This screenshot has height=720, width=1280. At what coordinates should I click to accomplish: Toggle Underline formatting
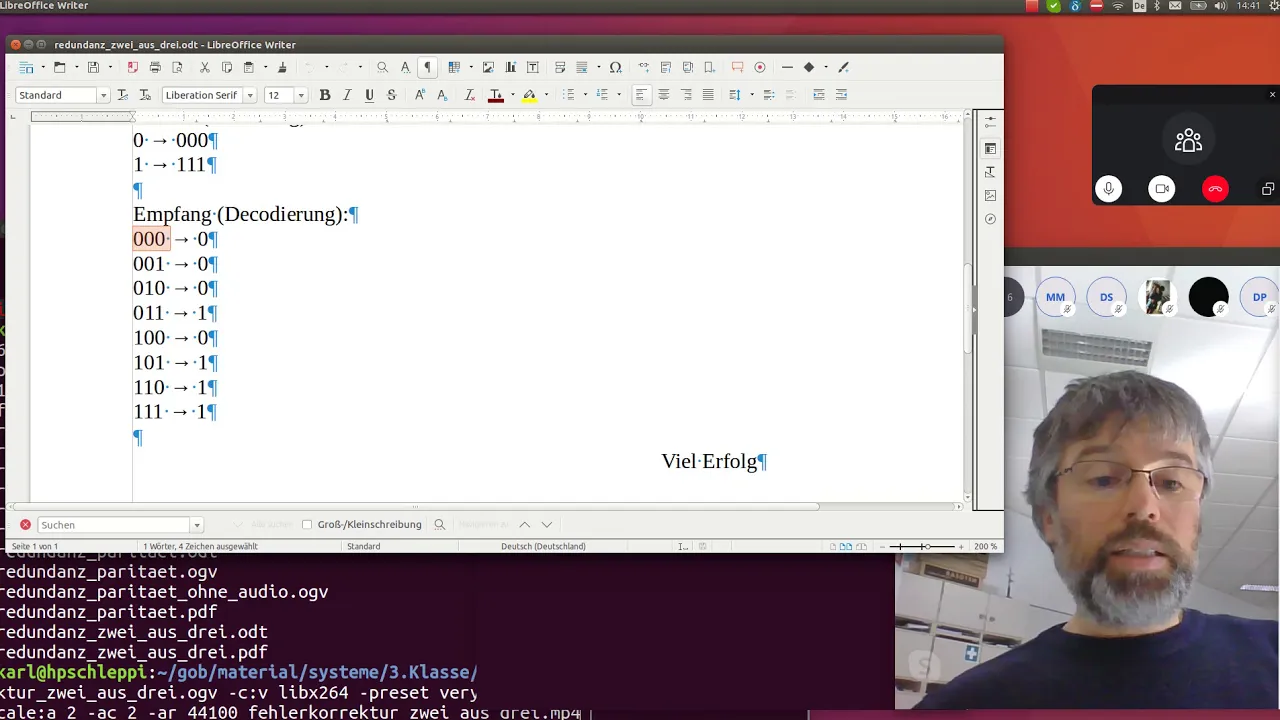coord(369,95)
